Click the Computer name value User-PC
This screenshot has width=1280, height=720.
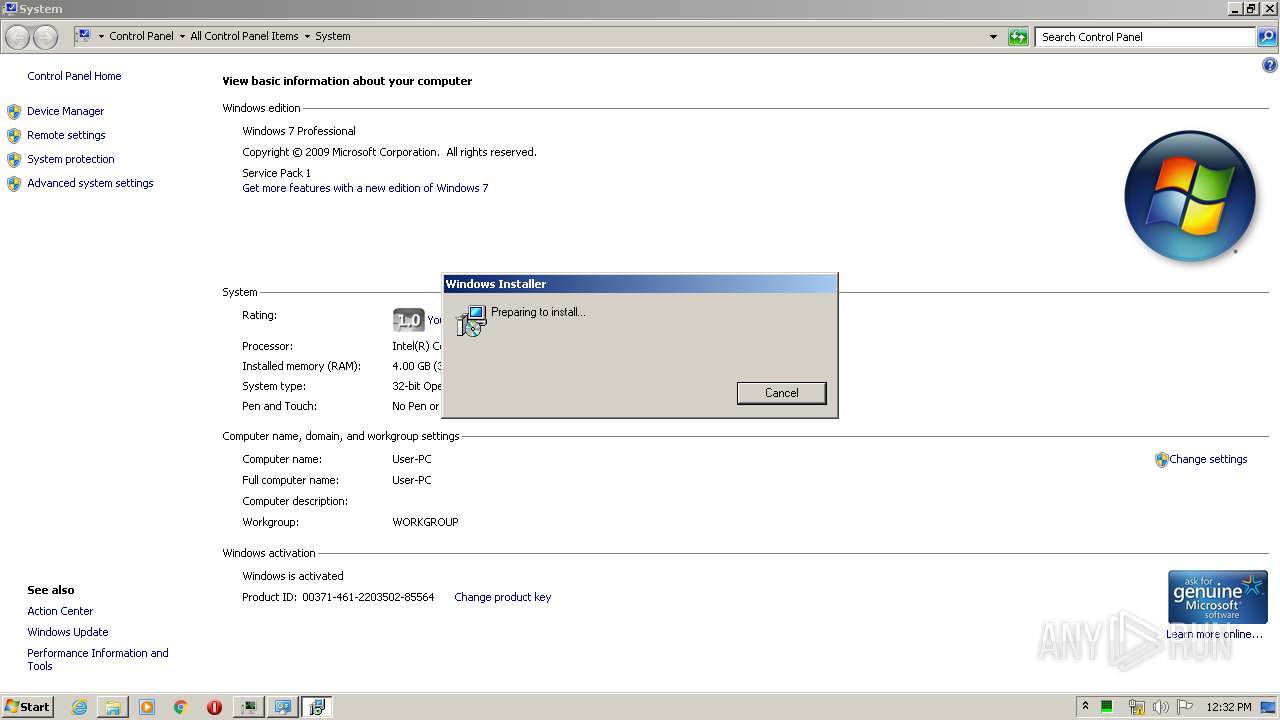(x=412, y=459)
